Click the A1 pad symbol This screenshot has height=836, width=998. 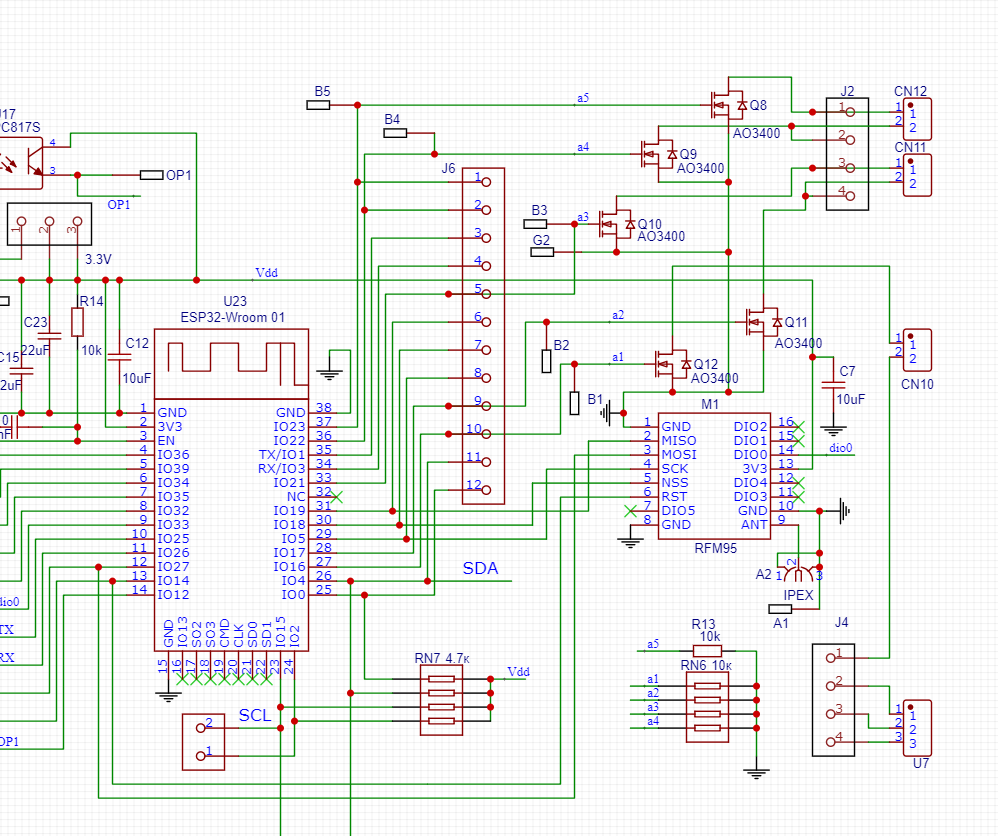780,609
